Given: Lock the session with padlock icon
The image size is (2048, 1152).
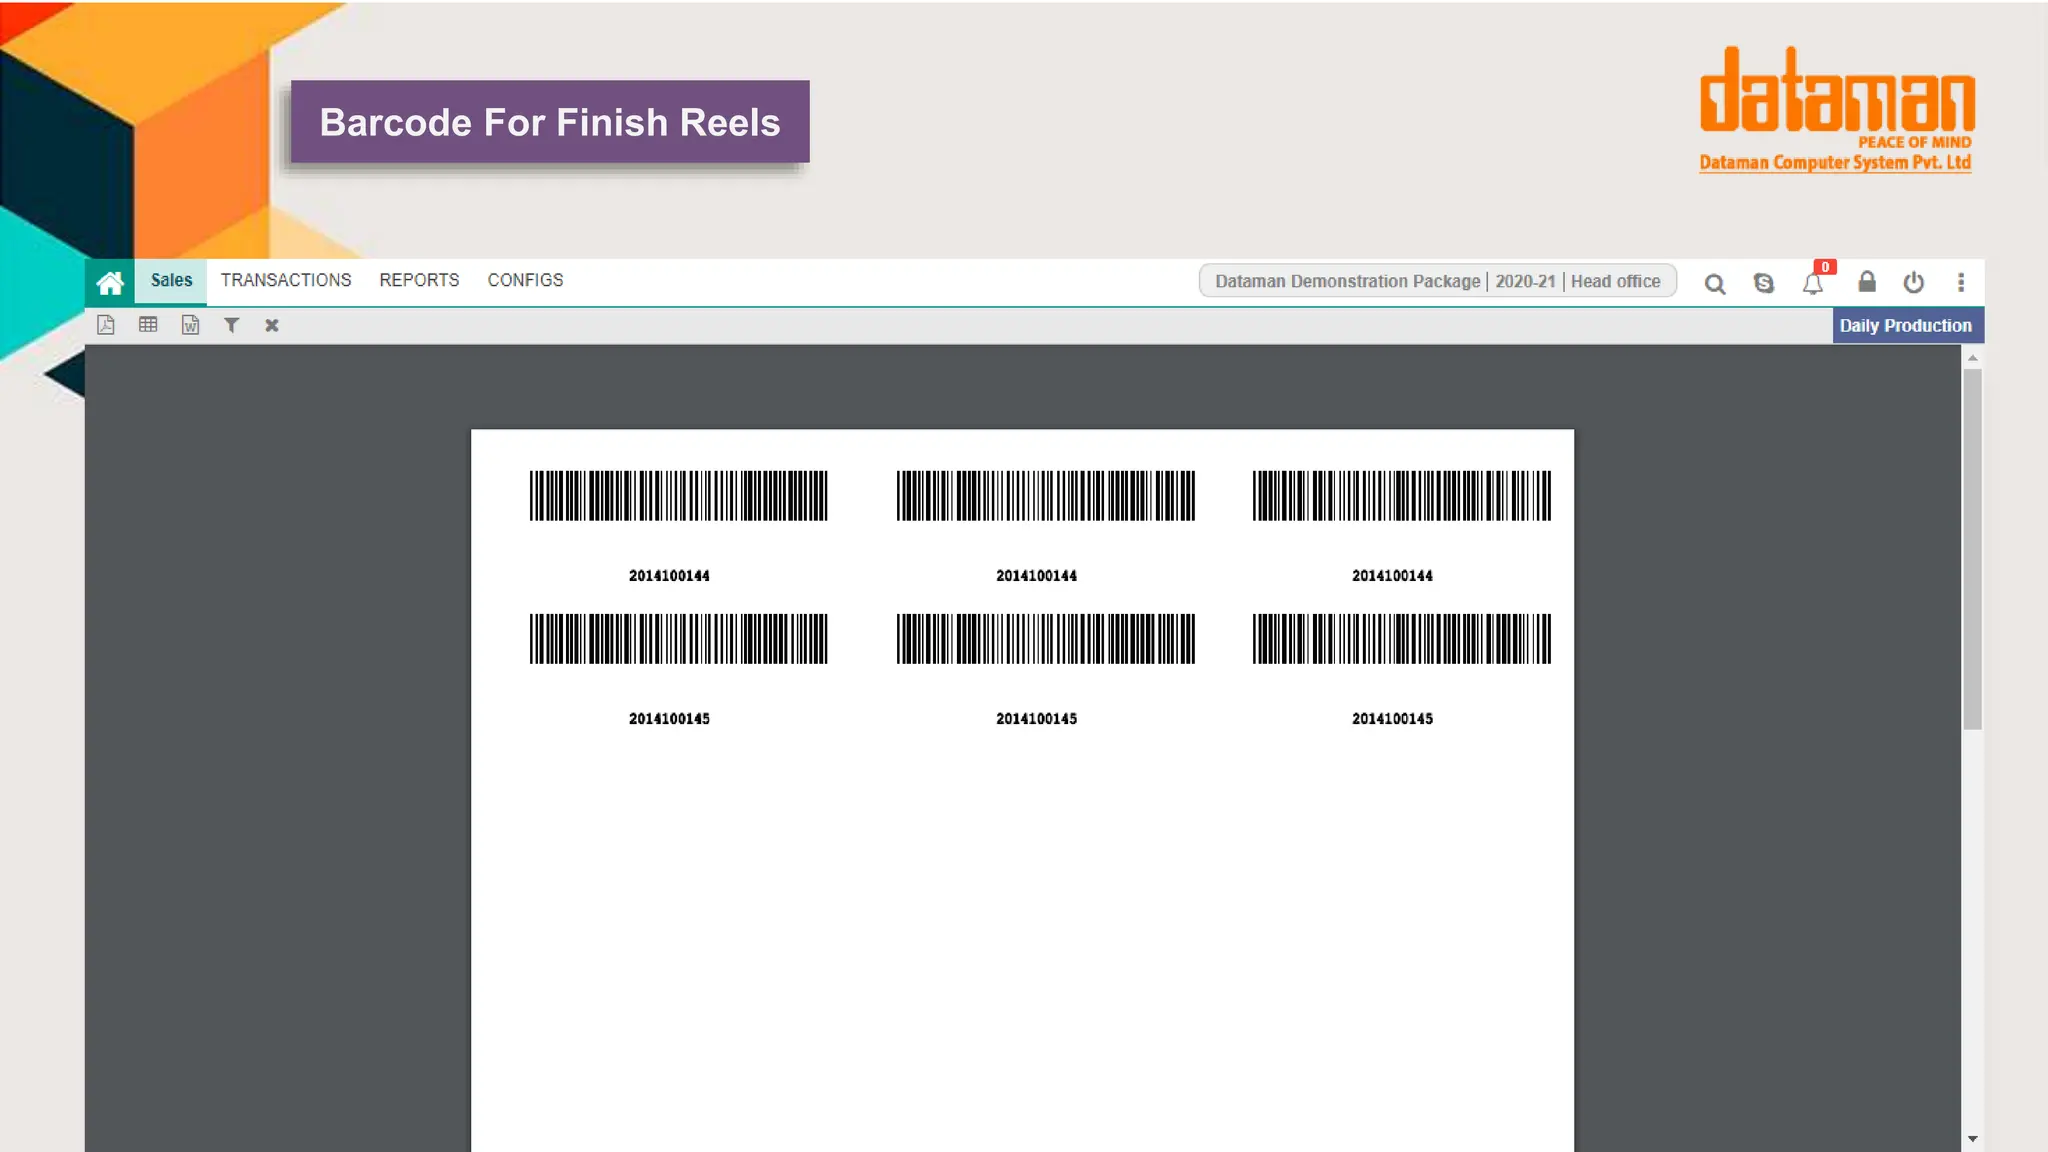Looking at the screenshot, I should pyautogui.click(x=1866, y=283).
